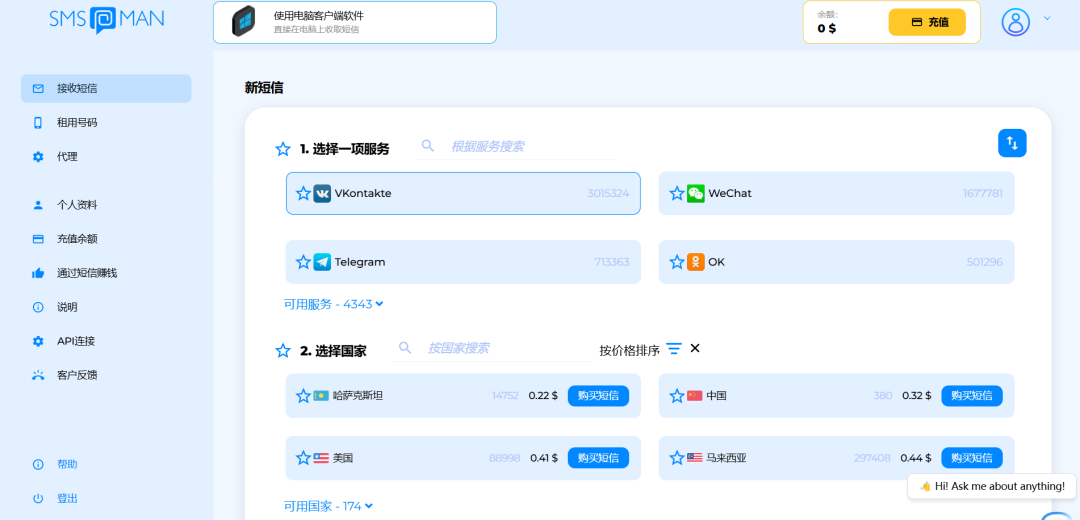Buy SMS for 中国
The height and width of the screenshot is (520, 1080).
tap(972, 395)
